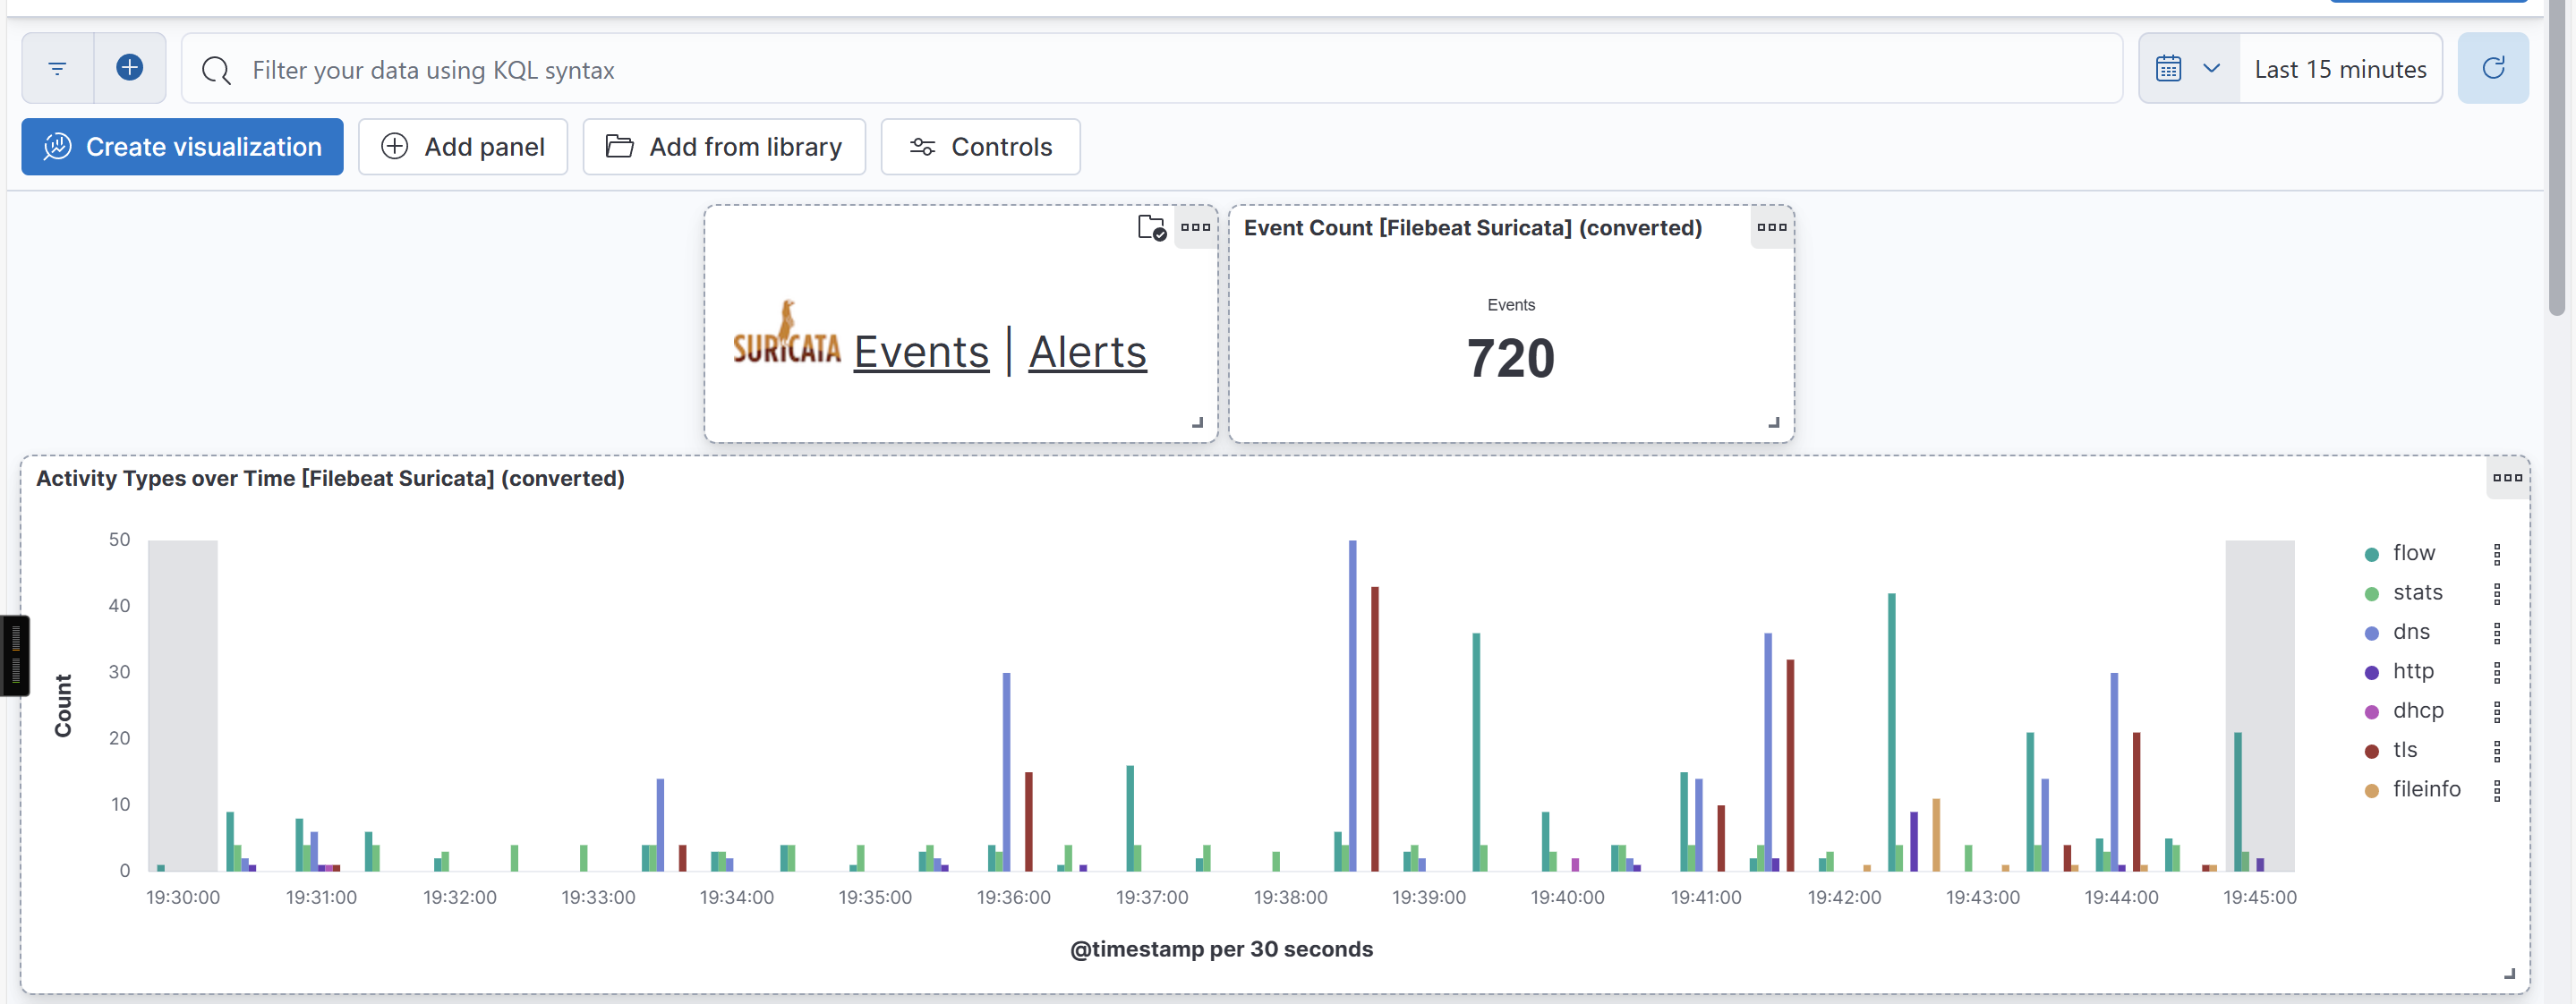
Task: Open Activity Types panel options menu
Action: pos(2507,478)
